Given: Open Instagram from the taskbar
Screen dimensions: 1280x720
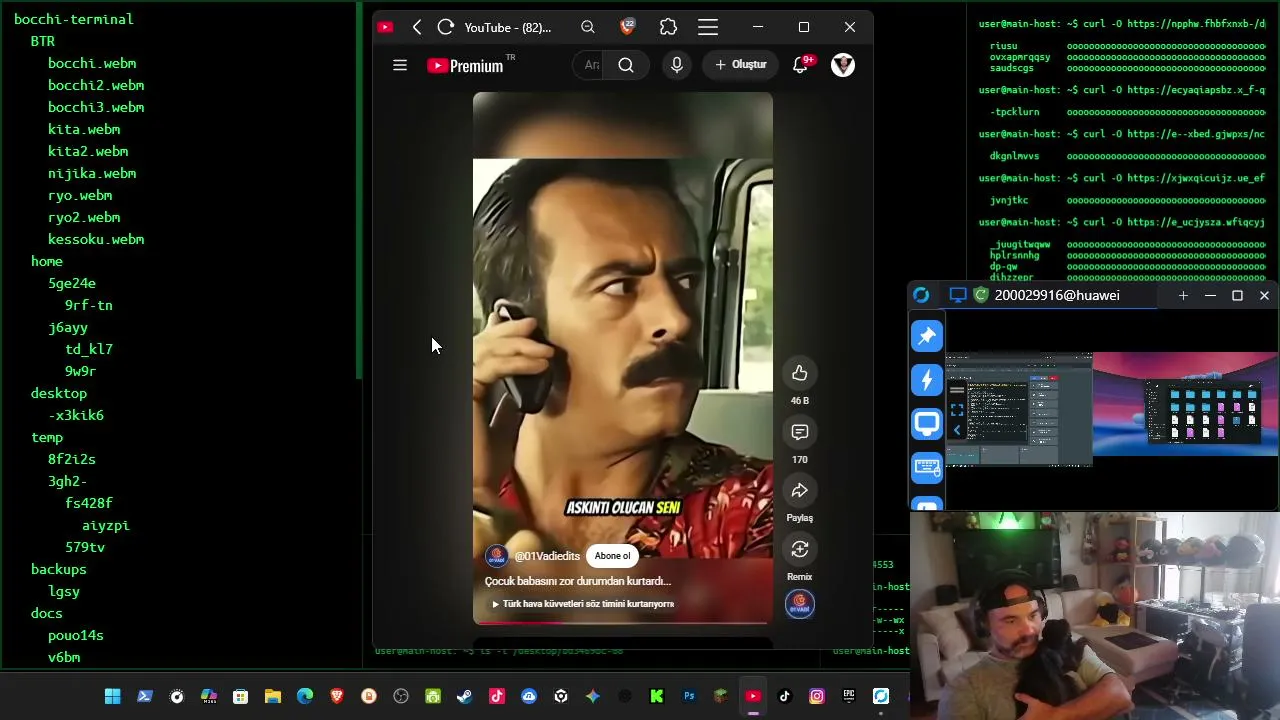Looking at the screenshot, I should click(x=817, y=696).
